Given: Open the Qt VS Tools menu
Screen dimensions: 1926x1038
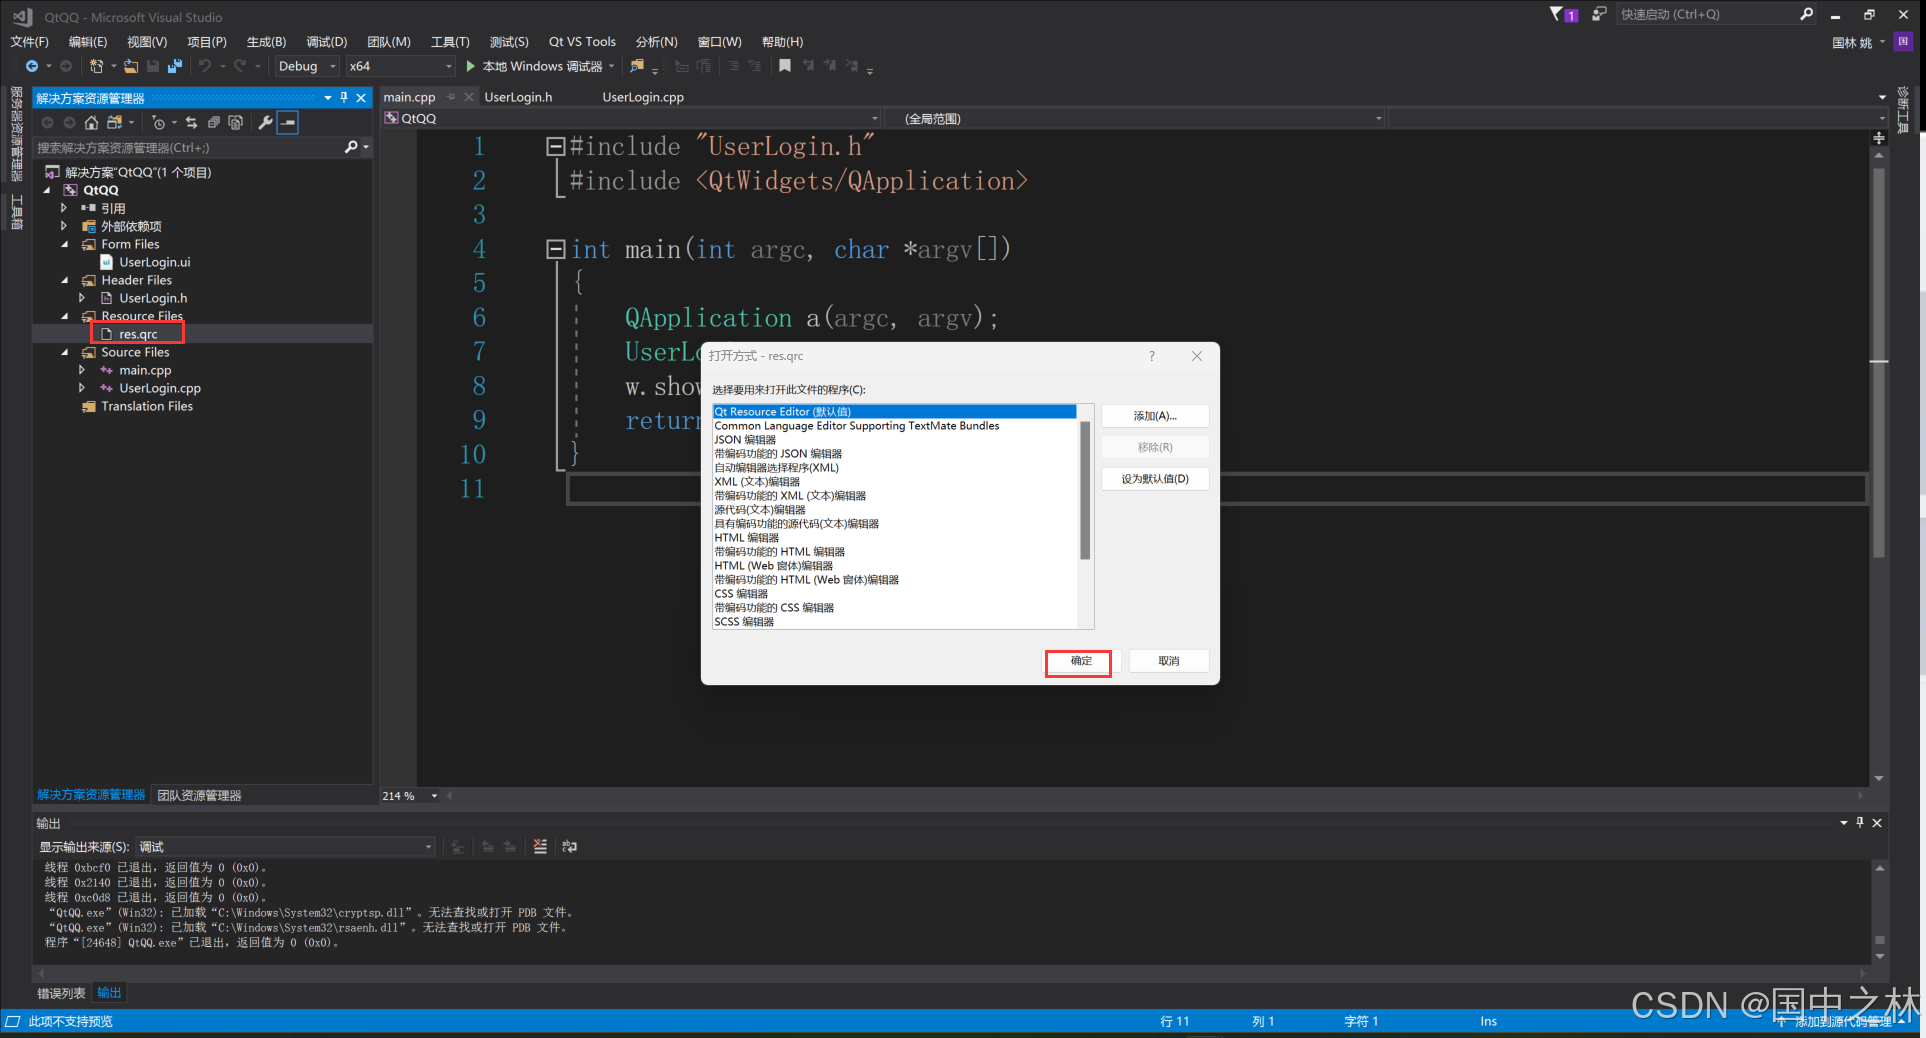Looking at the screenshot, I should tap(582, 42).
